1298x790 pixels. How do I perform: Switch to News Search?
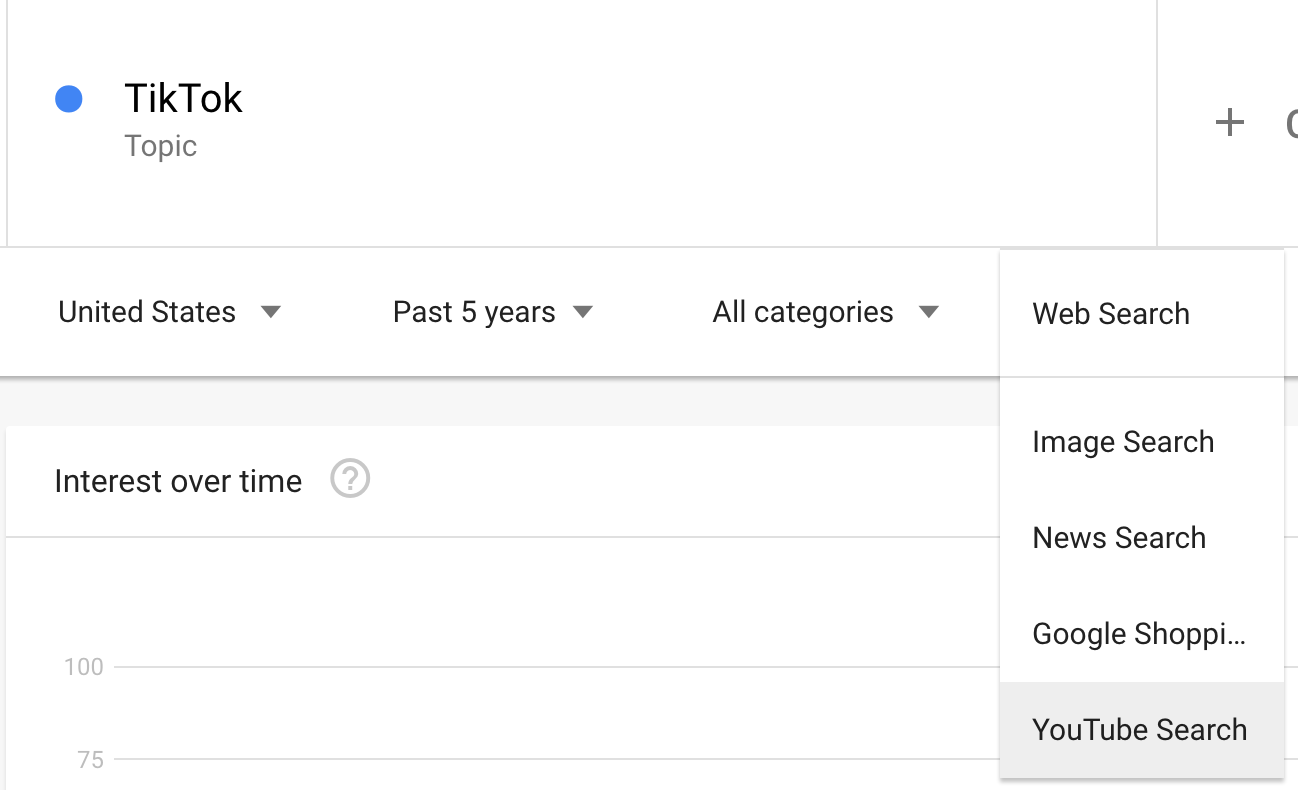(x=1118, y=538)
